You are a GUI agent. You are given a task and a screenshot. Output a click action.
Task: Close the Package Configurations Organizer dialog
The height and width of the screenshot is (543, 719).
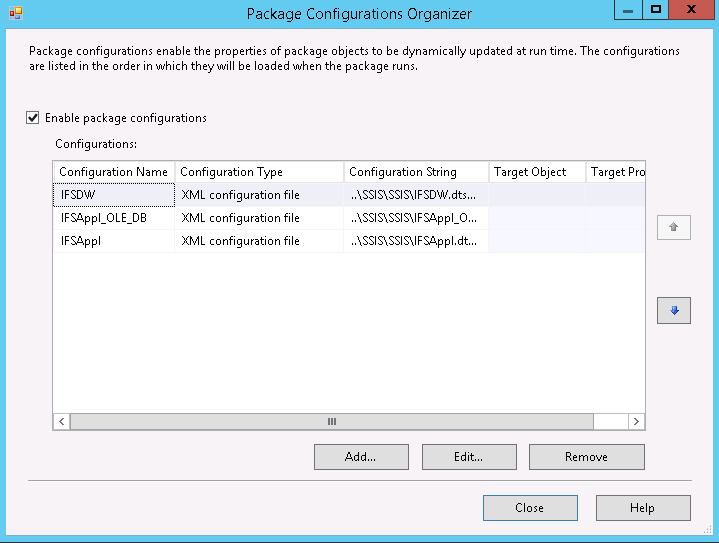pyautogui.click(x=529, y=508)
